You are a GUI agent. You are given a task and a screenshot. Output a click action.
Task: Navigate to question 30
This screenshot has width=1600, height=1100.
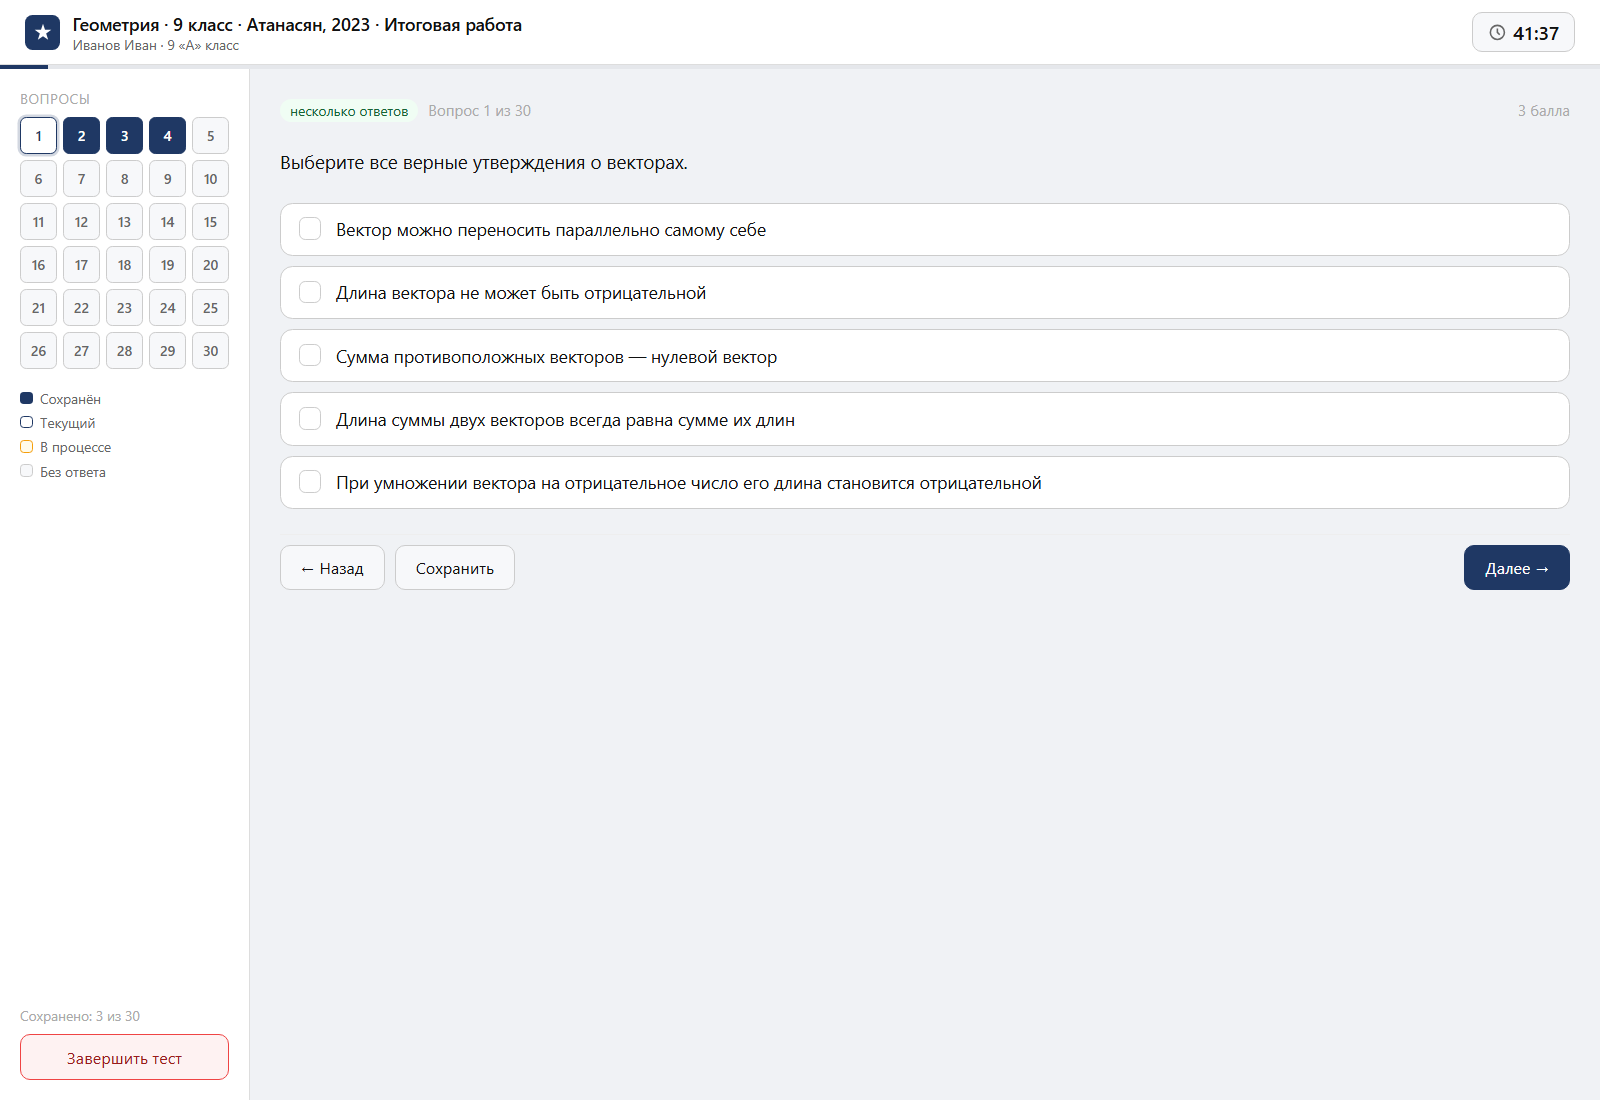pos(210,351)
